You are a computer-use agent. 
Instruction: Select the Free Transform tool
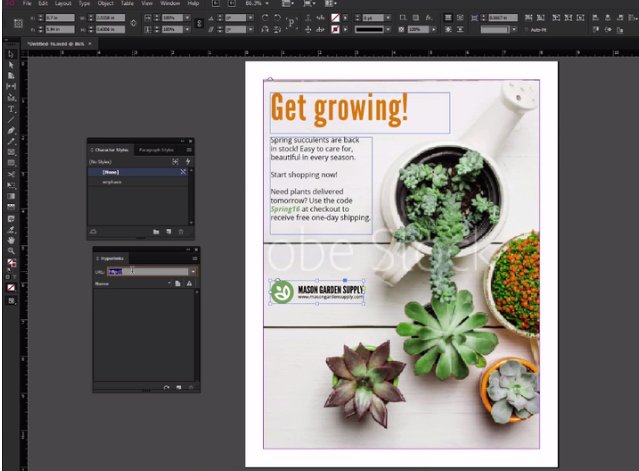click(x=11, y=185)
